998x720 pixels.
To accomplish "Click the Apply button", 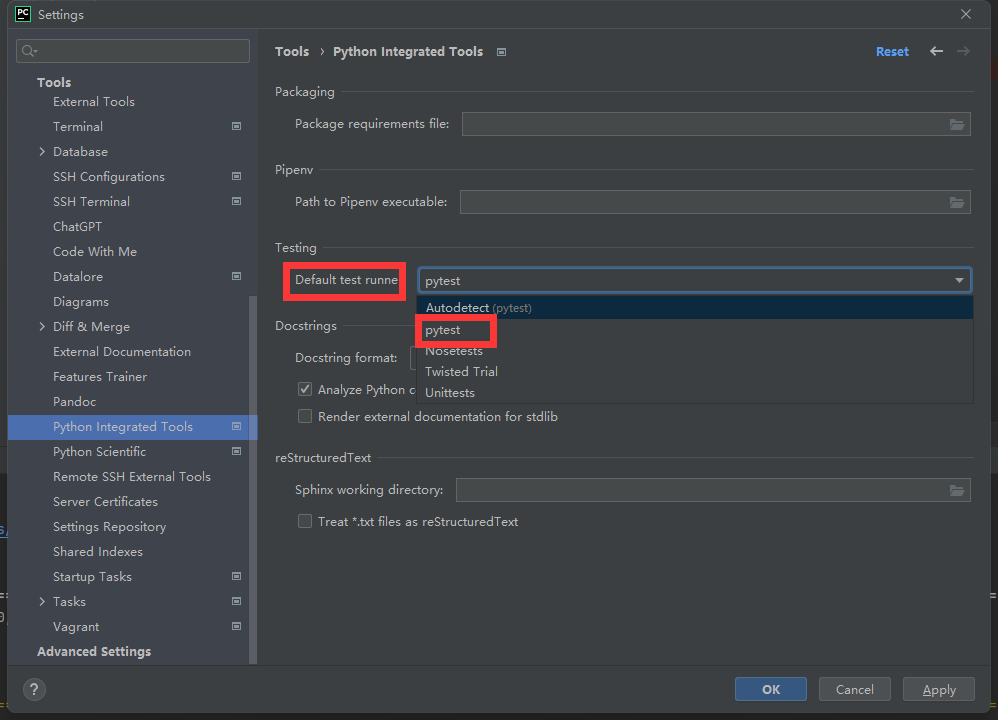I will pos(939,689).
